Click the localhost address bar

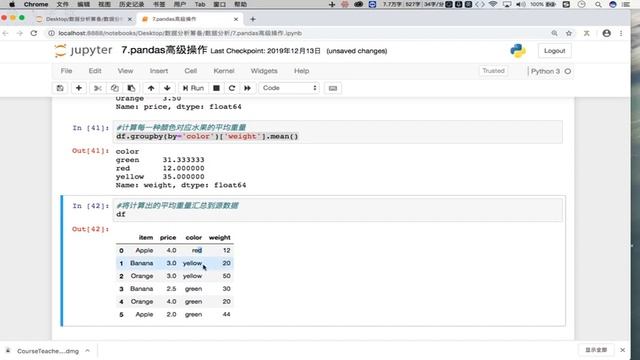(x=180, y=33)
